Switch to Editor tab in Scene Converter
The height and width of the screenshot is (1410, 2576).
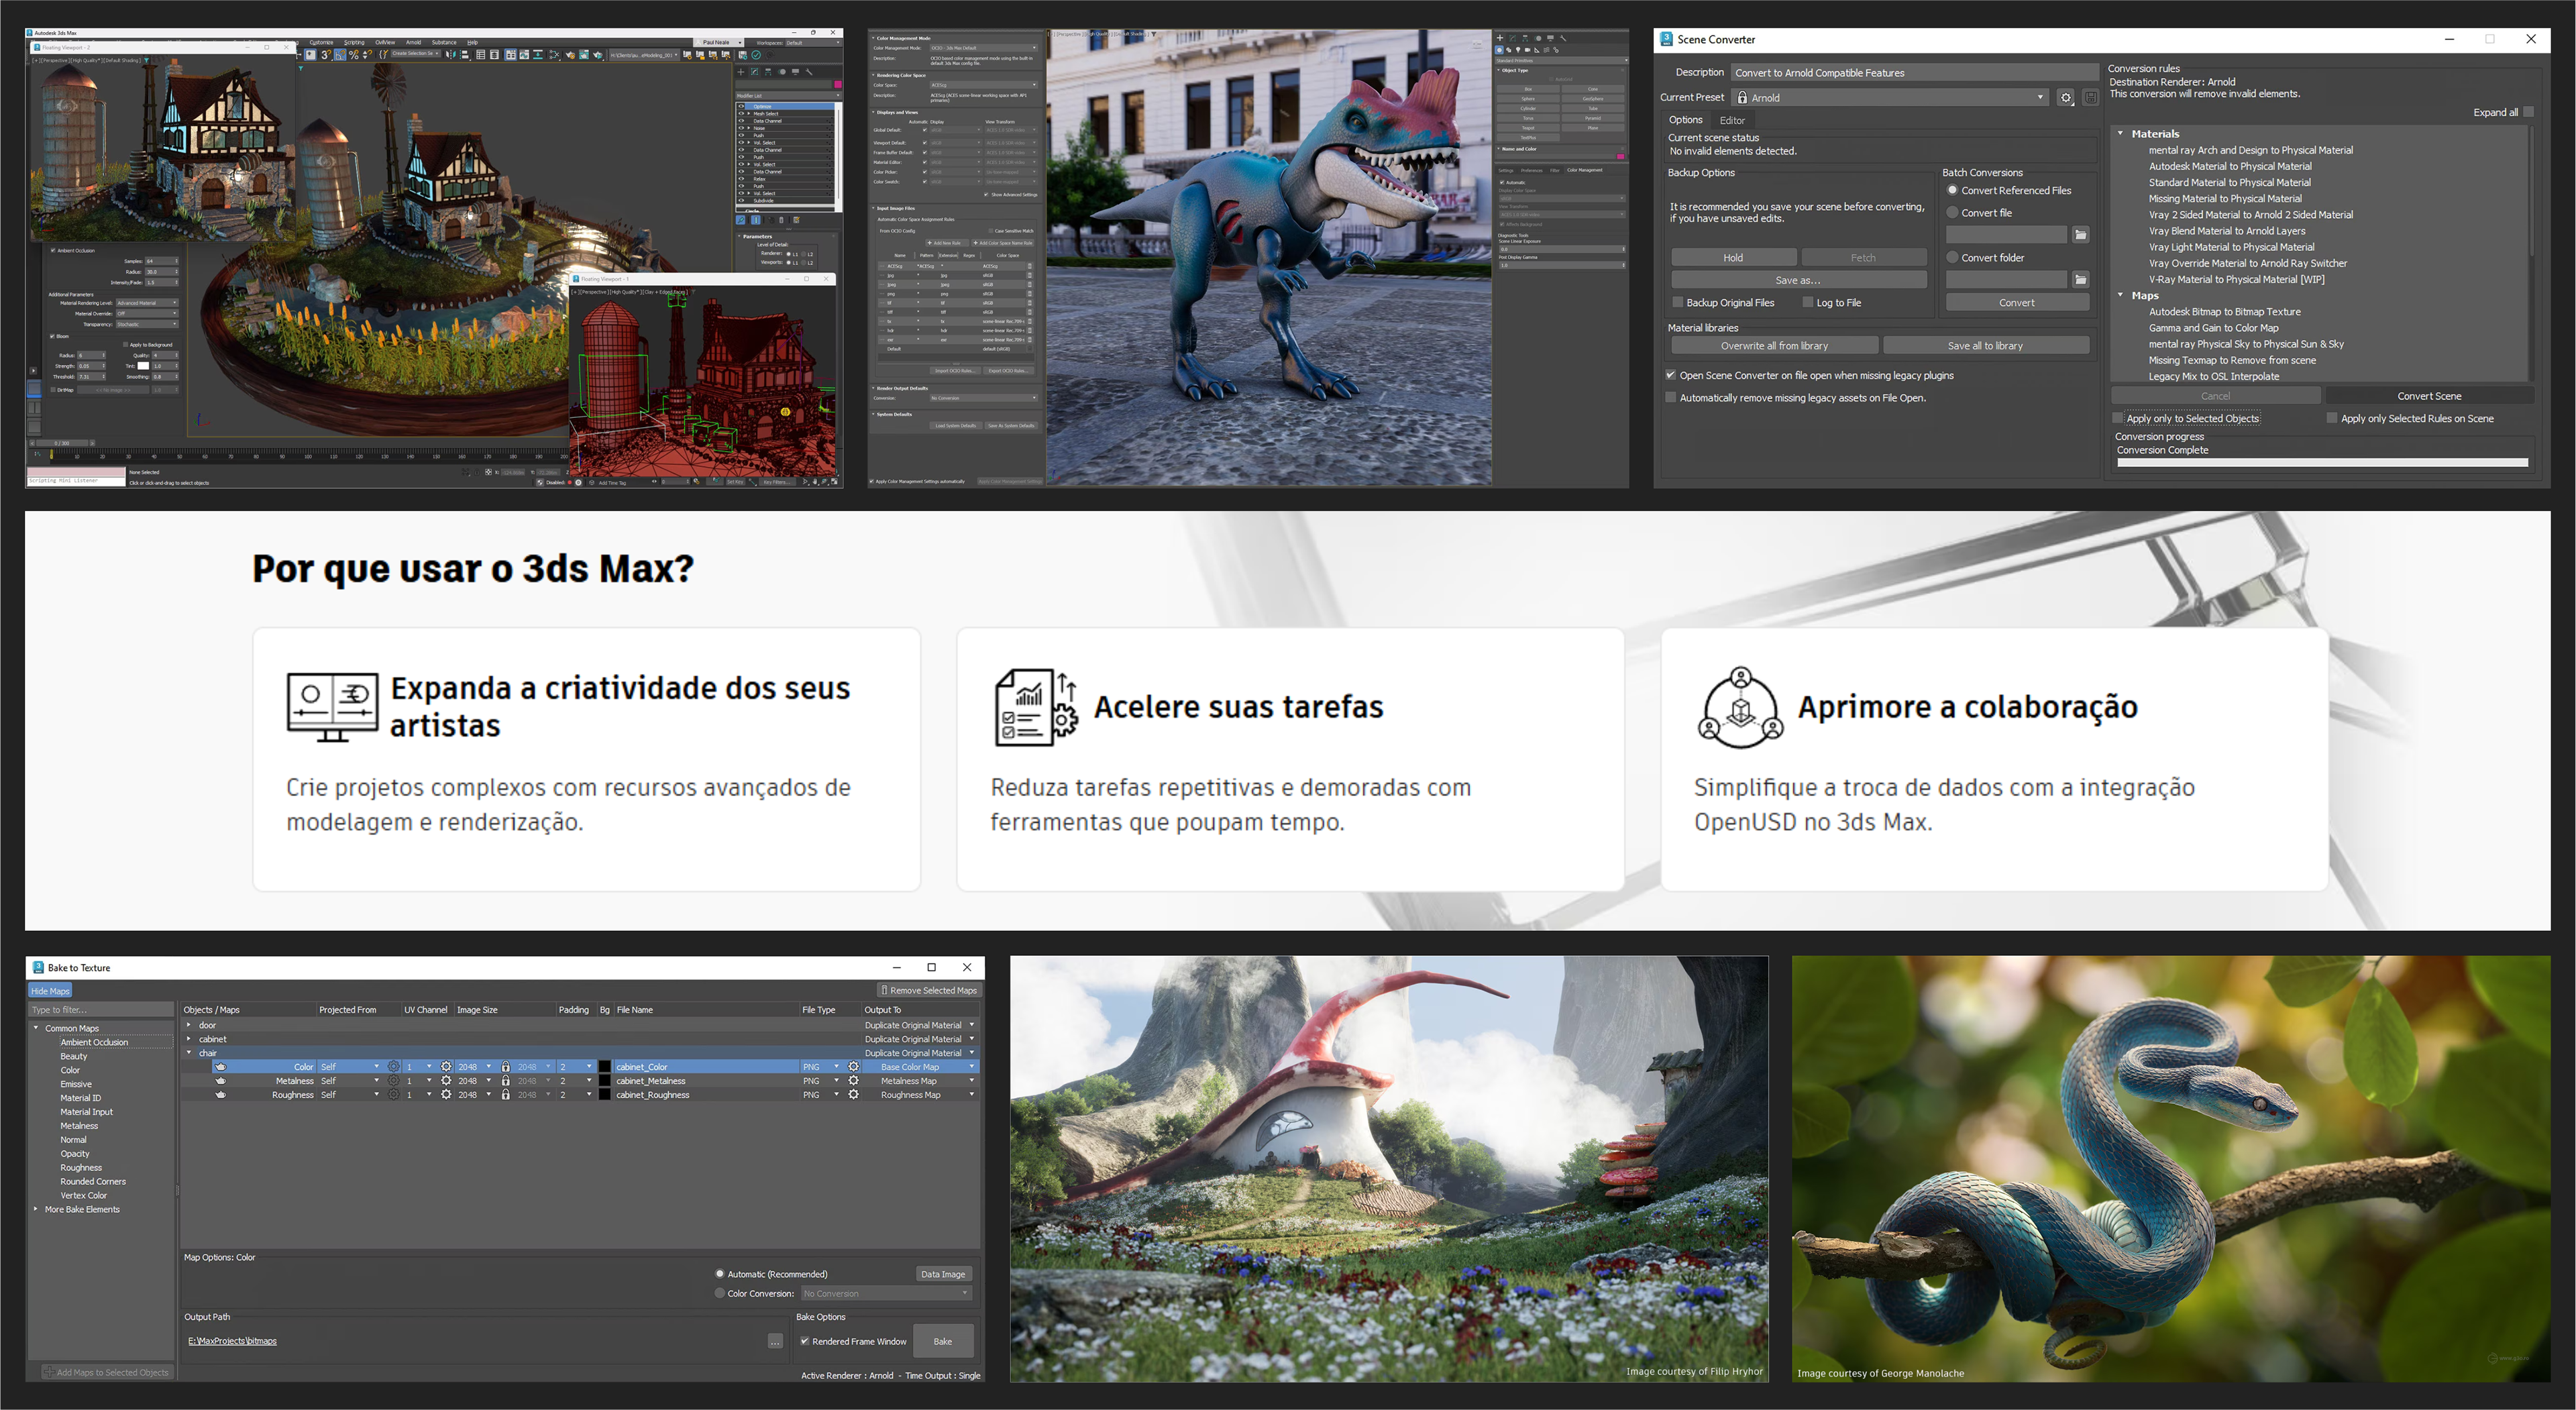click(x=1732, y=120)
